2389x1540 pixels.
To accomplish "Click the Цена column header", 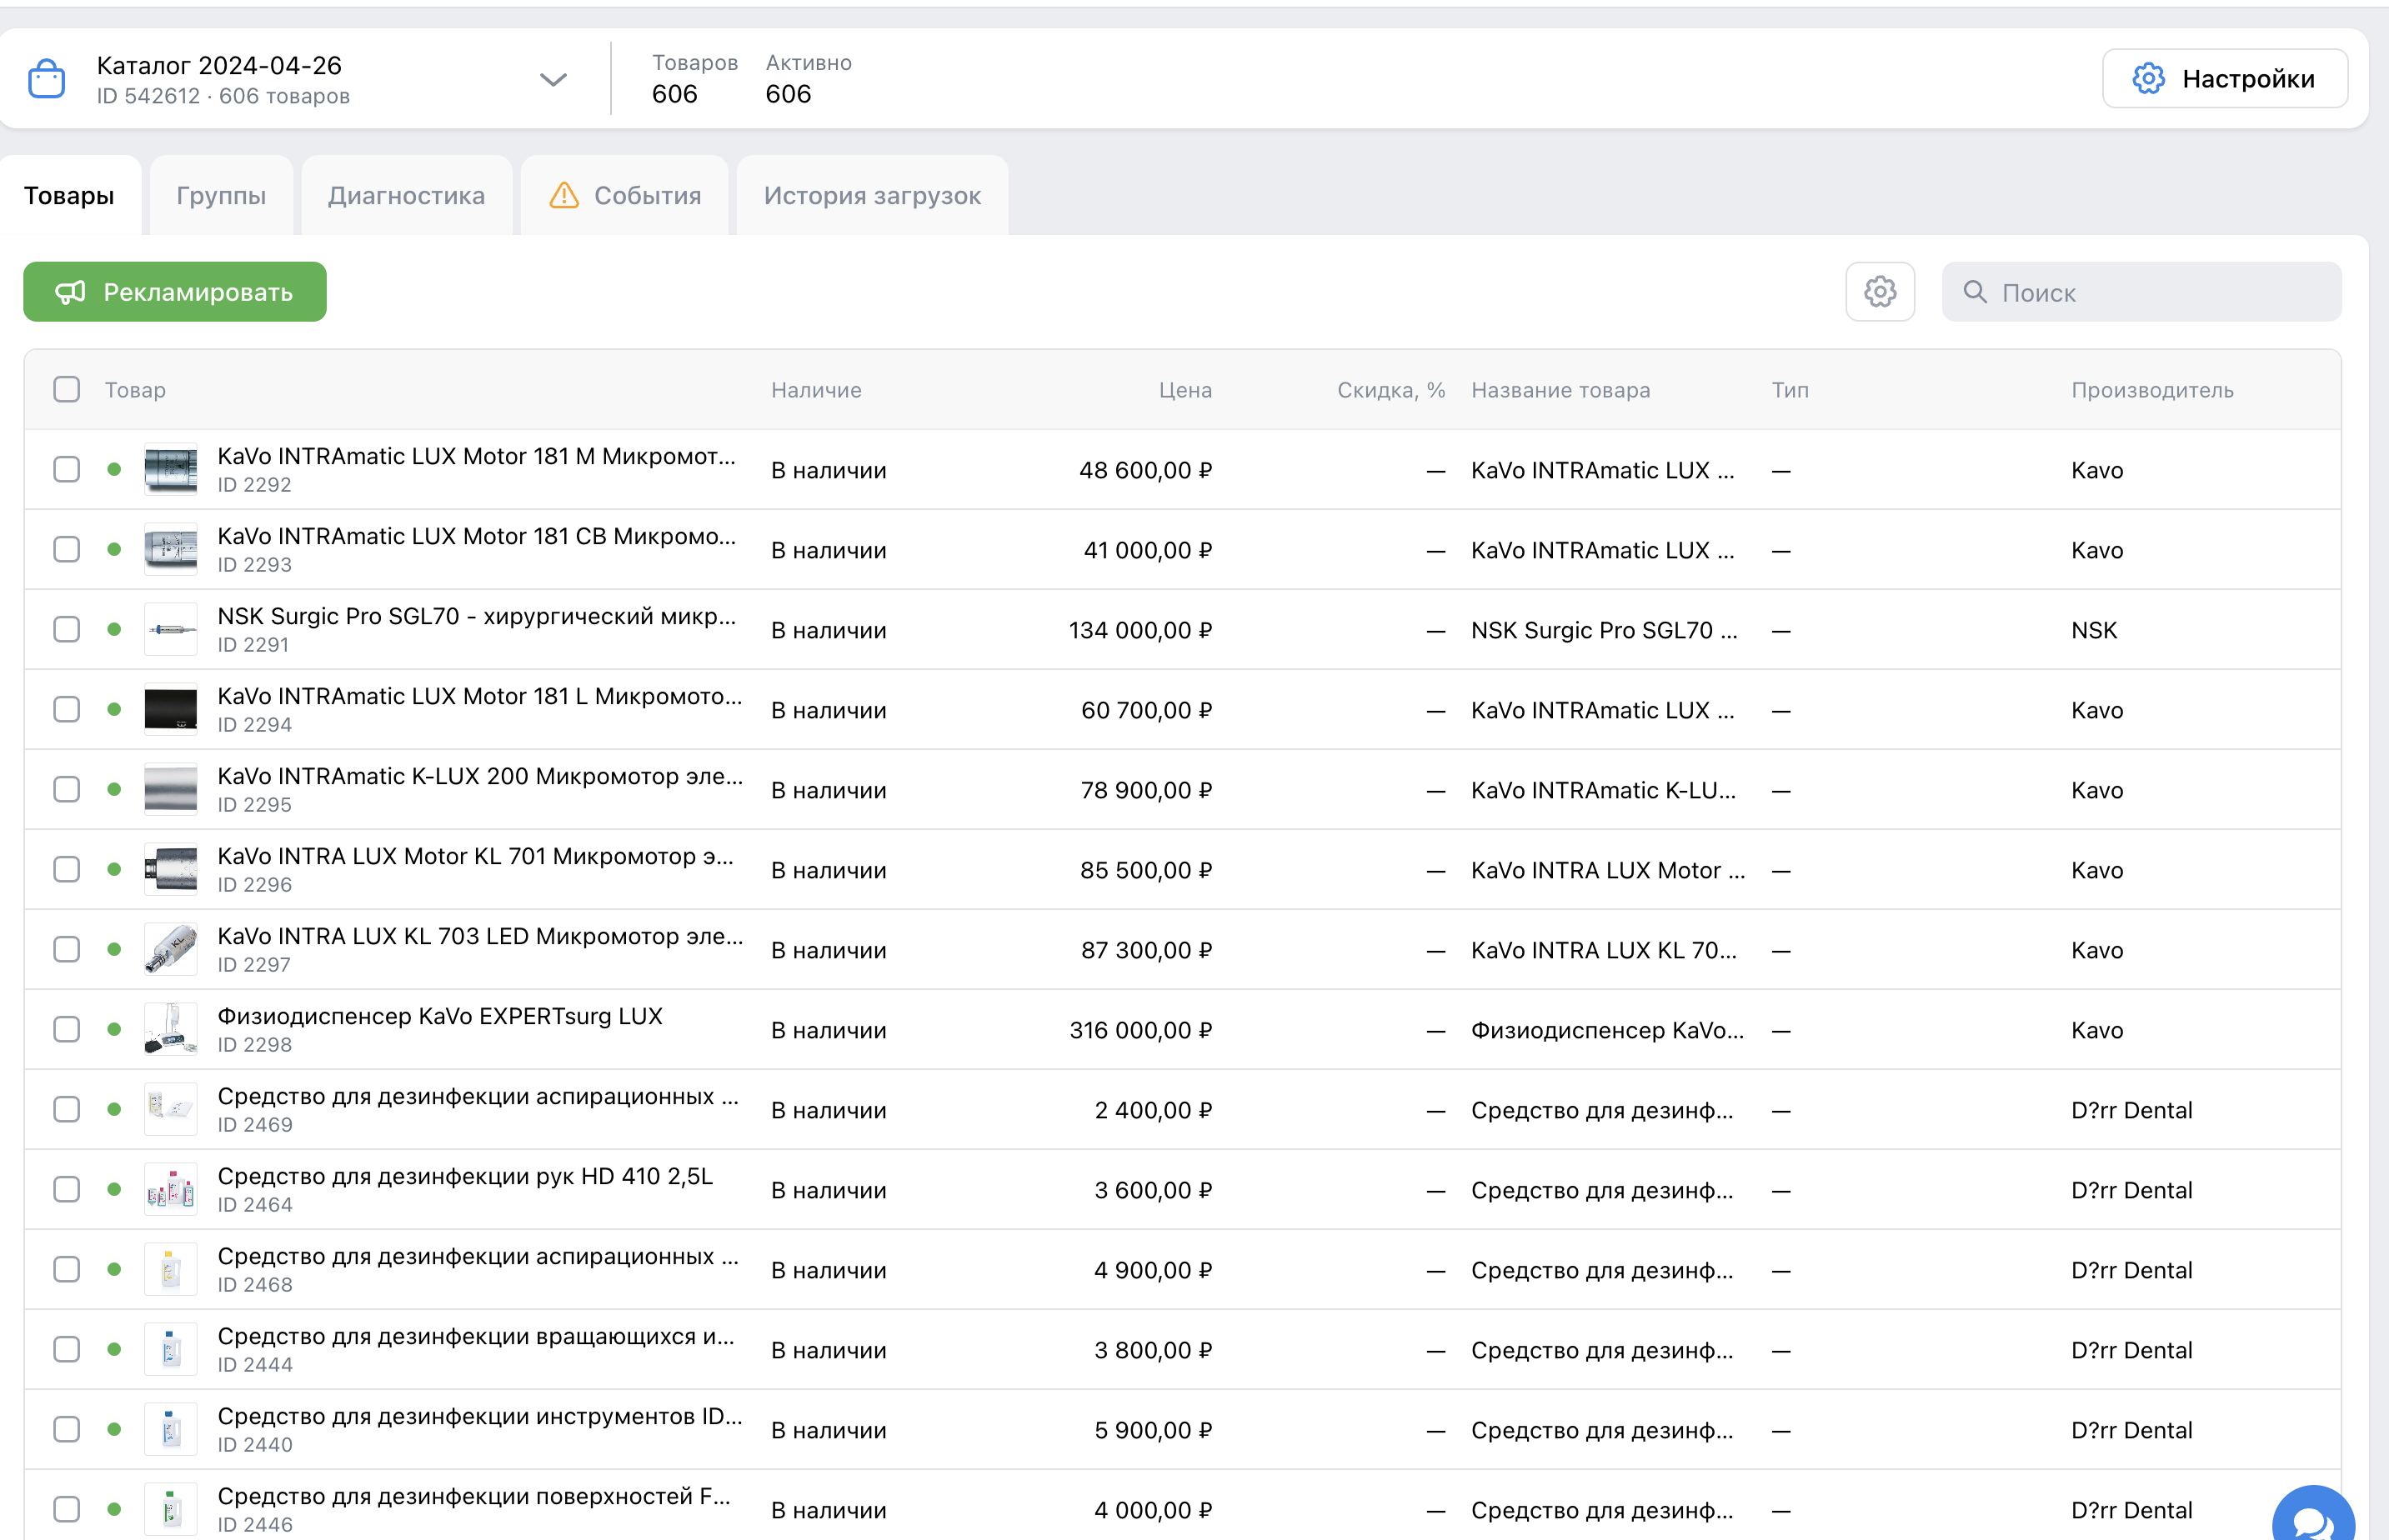I will pyautogui.click(x=1185, y=390).
